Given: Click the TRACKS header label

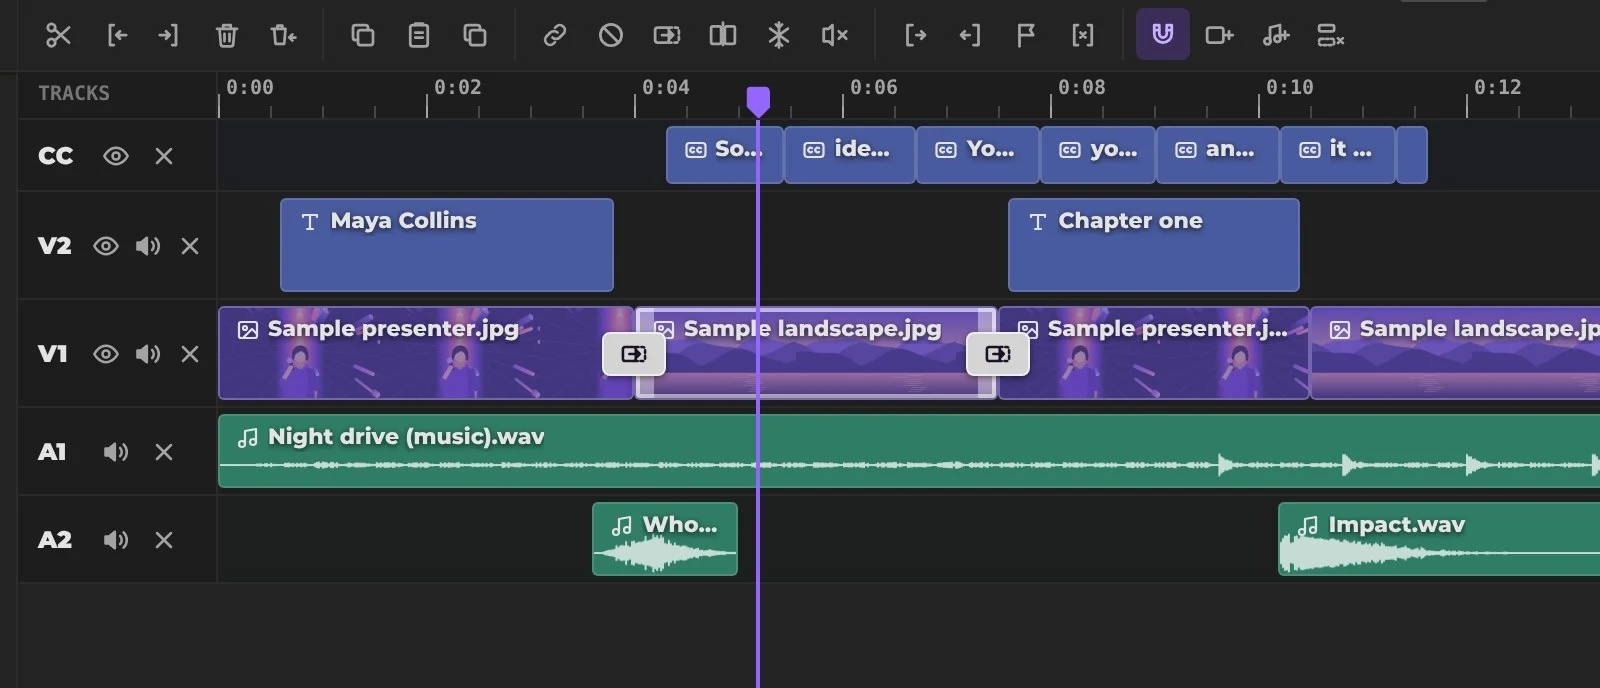Looking at the screenshot, I should 74,93.
